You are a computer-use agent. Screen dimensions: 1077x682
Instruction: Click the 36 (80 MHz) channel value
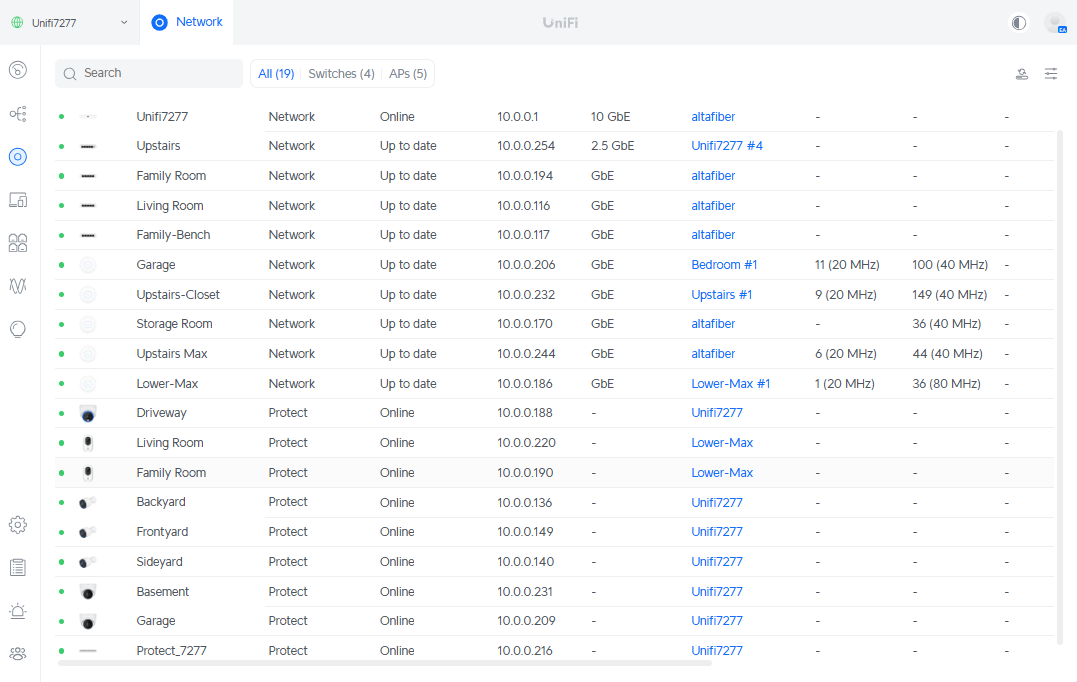click(946, 384)
